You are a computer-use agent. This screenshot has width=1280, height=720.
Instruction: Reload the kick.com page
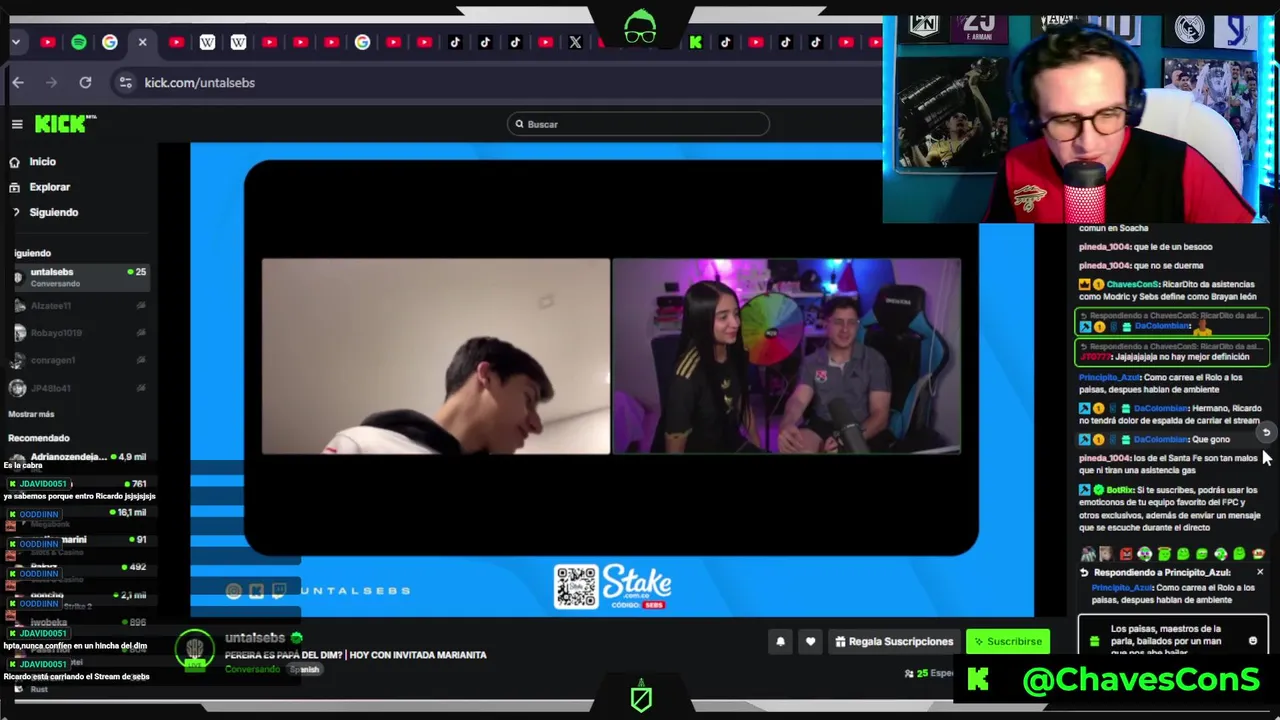86,83
